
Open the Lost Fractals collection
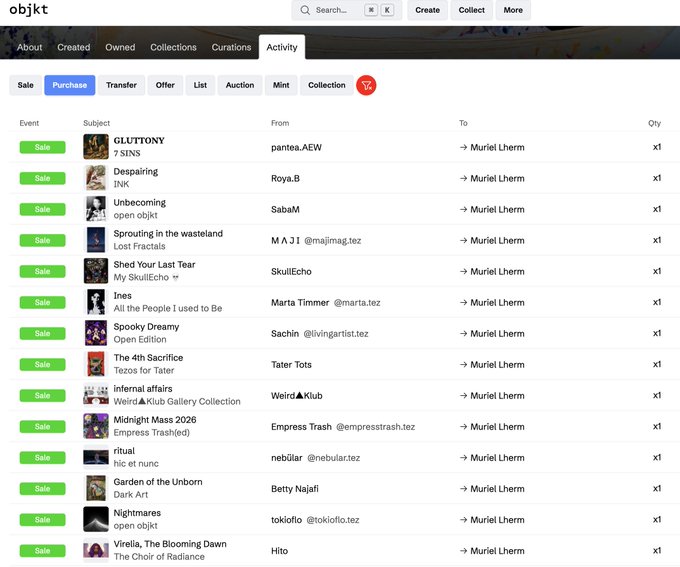pyautogui.click(x=139, y=246)
